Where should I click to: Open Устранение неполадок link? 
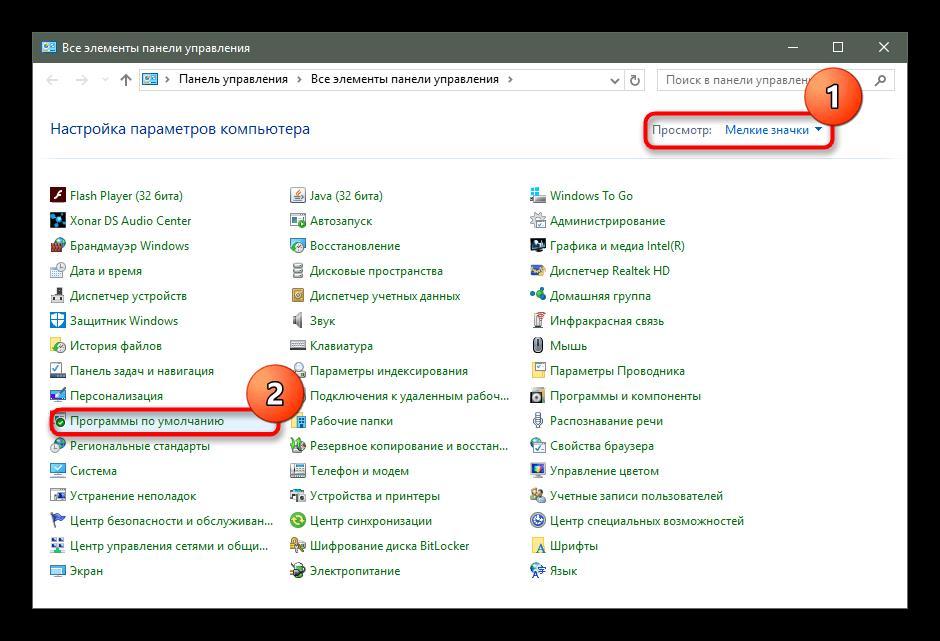coord(133,496)
